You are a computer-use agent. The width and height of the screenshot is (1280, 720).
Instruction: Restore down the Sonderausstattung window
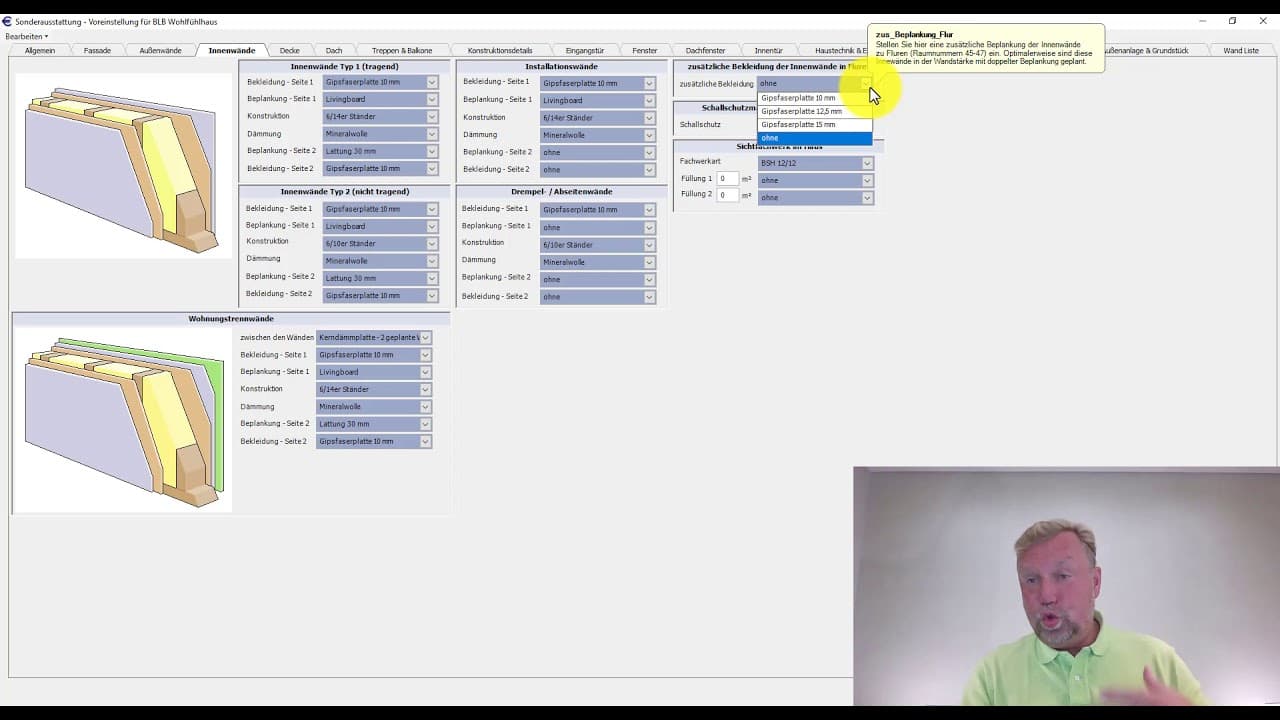click(1232, 21)
